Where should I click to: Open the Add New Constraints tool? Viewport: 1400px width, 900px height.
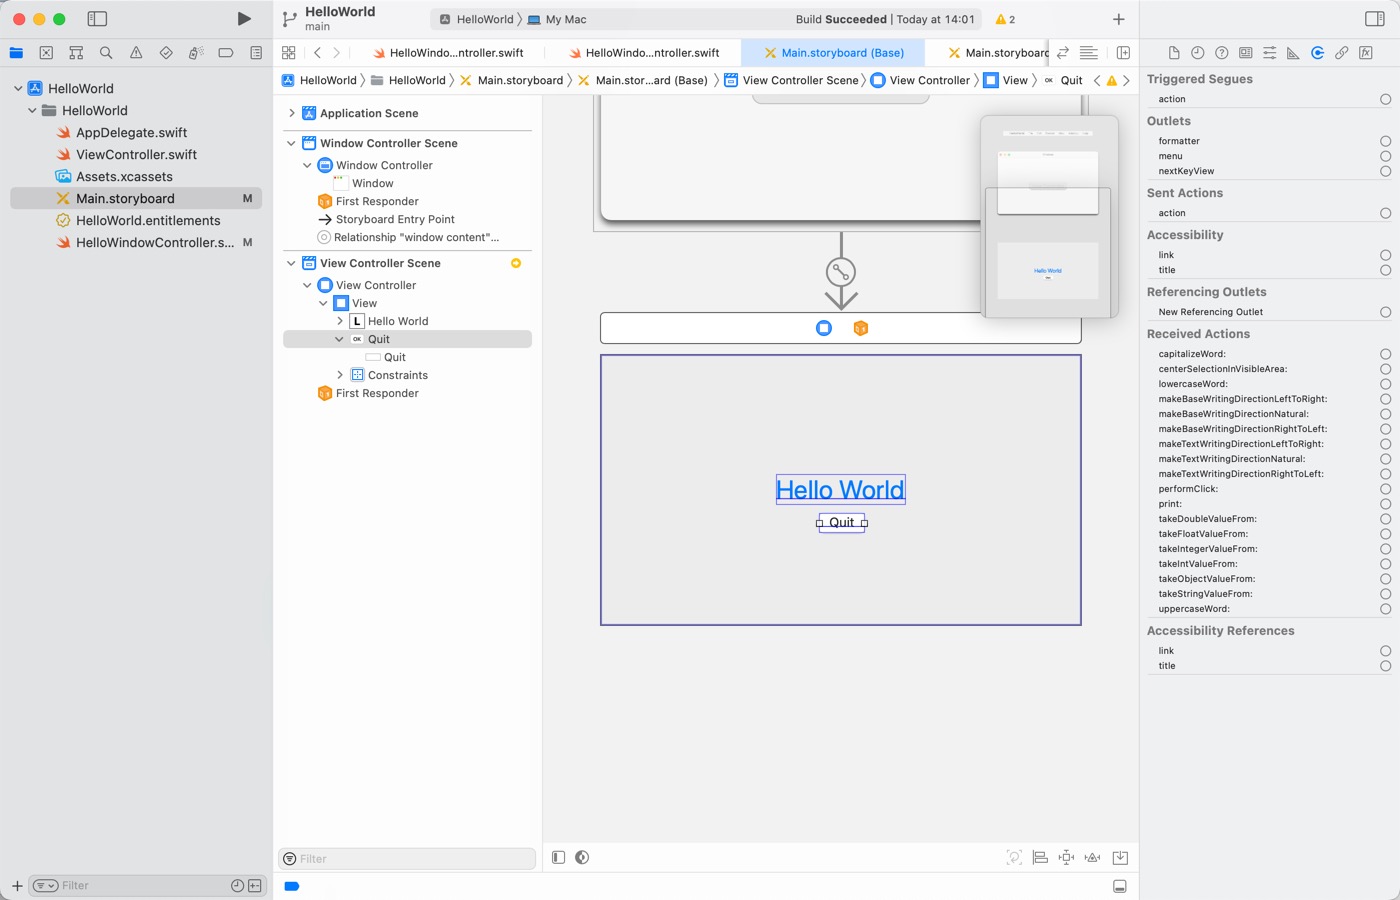1066,857
